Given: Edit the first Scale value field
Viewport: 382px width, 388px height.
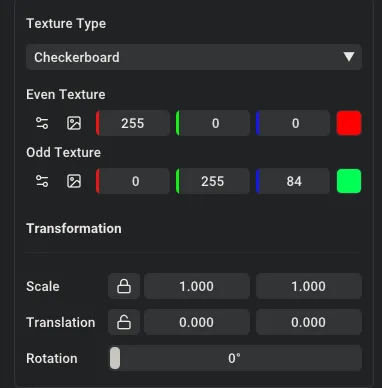Looking at the screenshot, I should (197, 286).
